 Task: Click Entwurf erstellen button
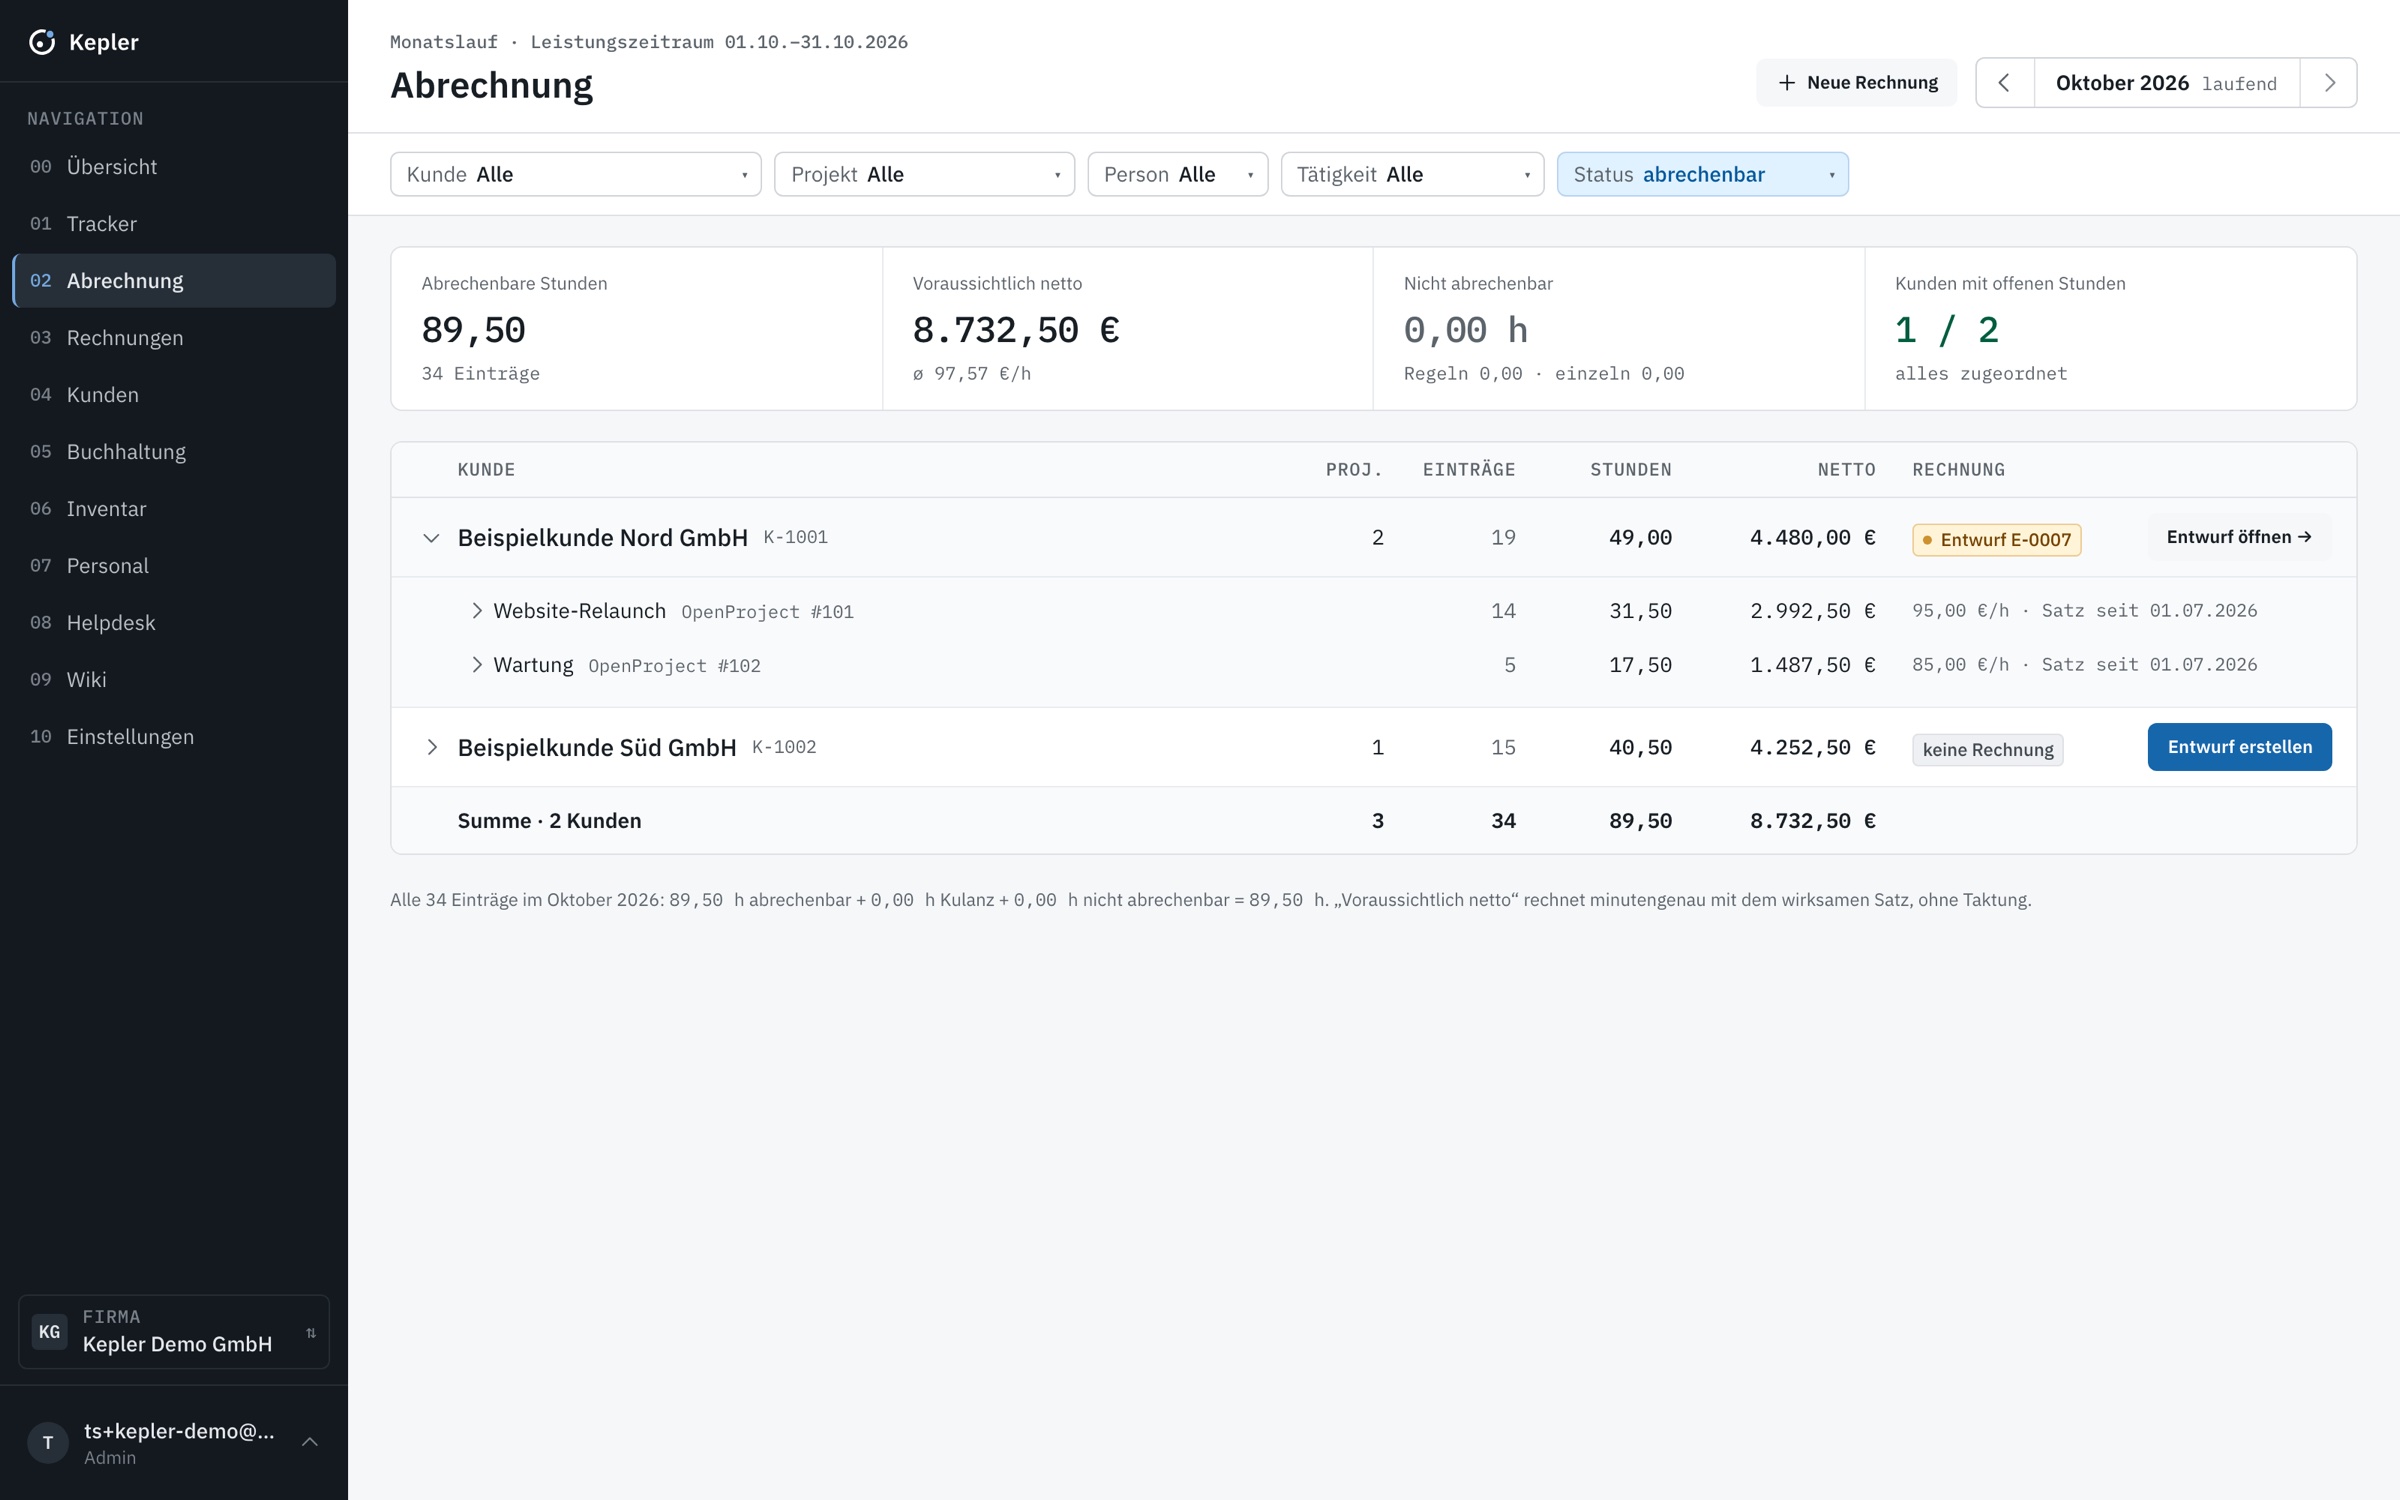[2239, 747]
